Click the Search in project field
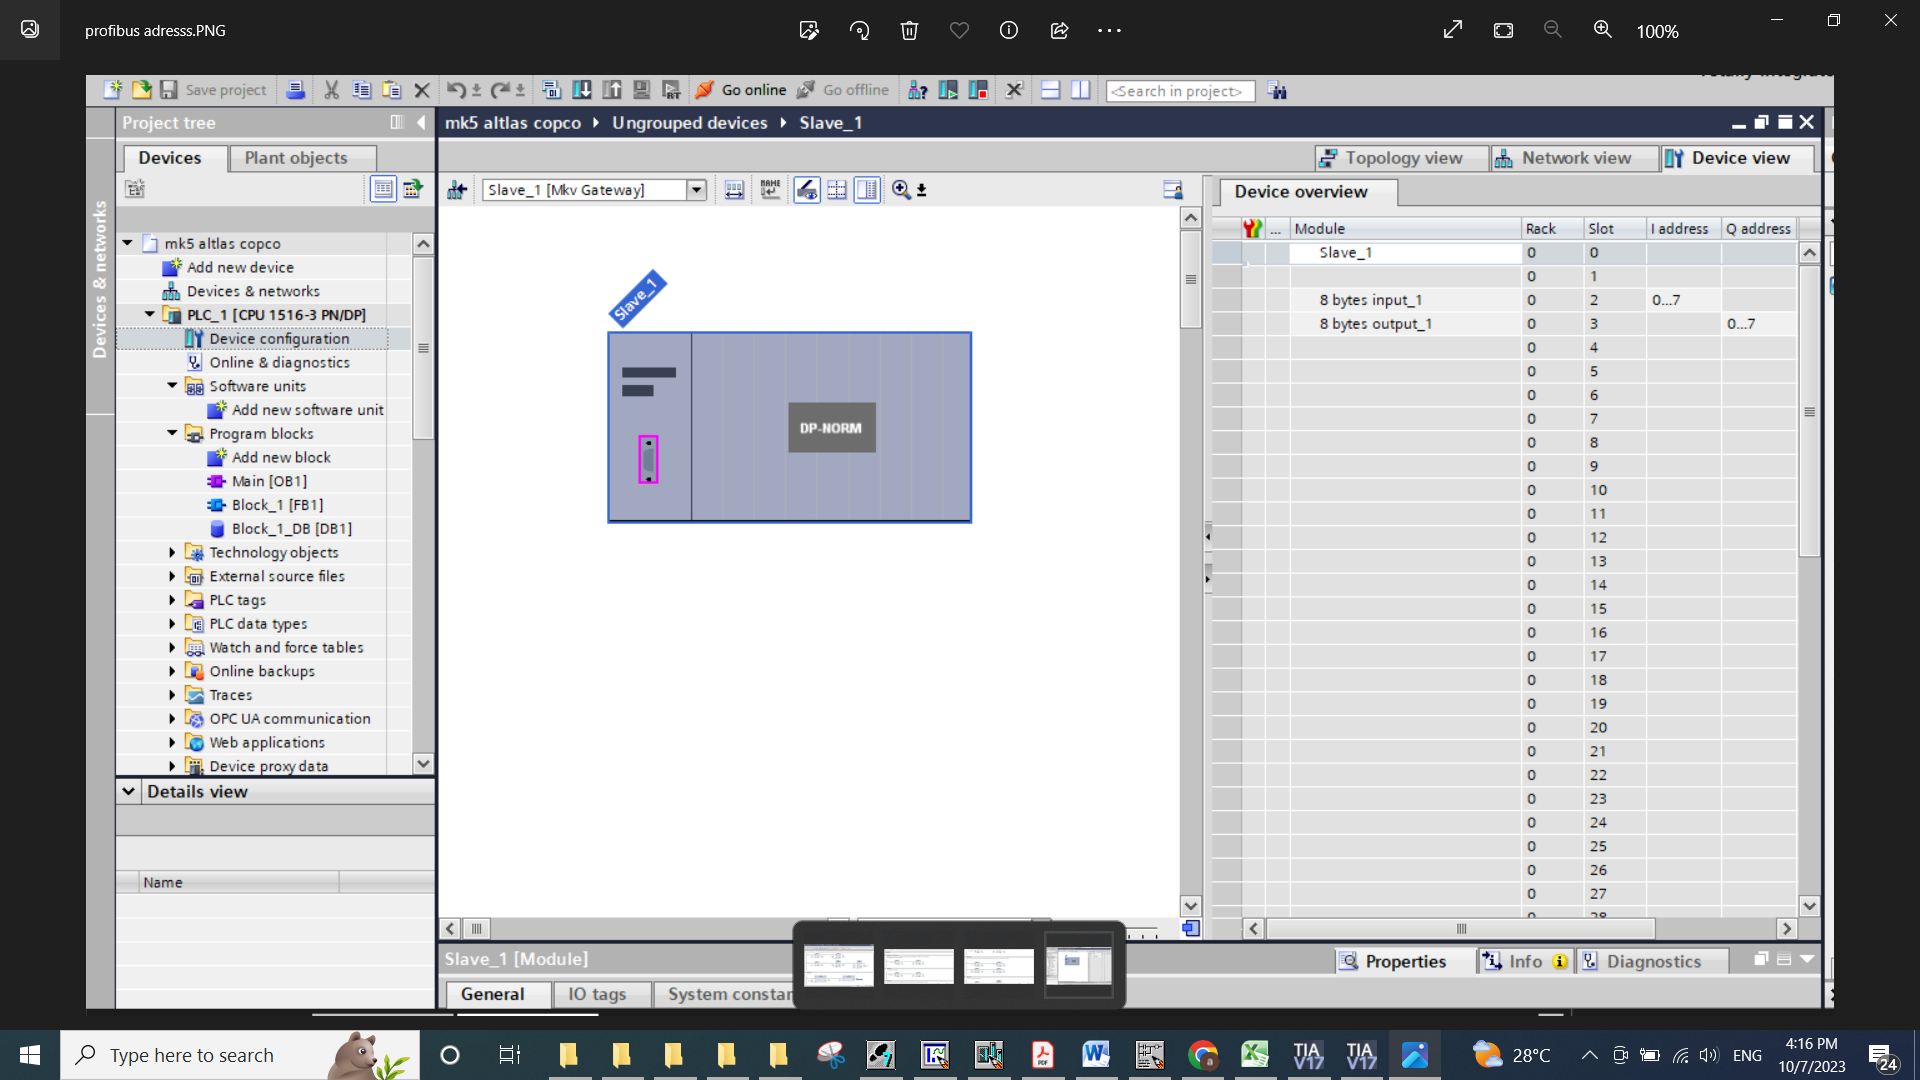The width and height of the screenshot is (1920, 1080). coord(1179,91)
